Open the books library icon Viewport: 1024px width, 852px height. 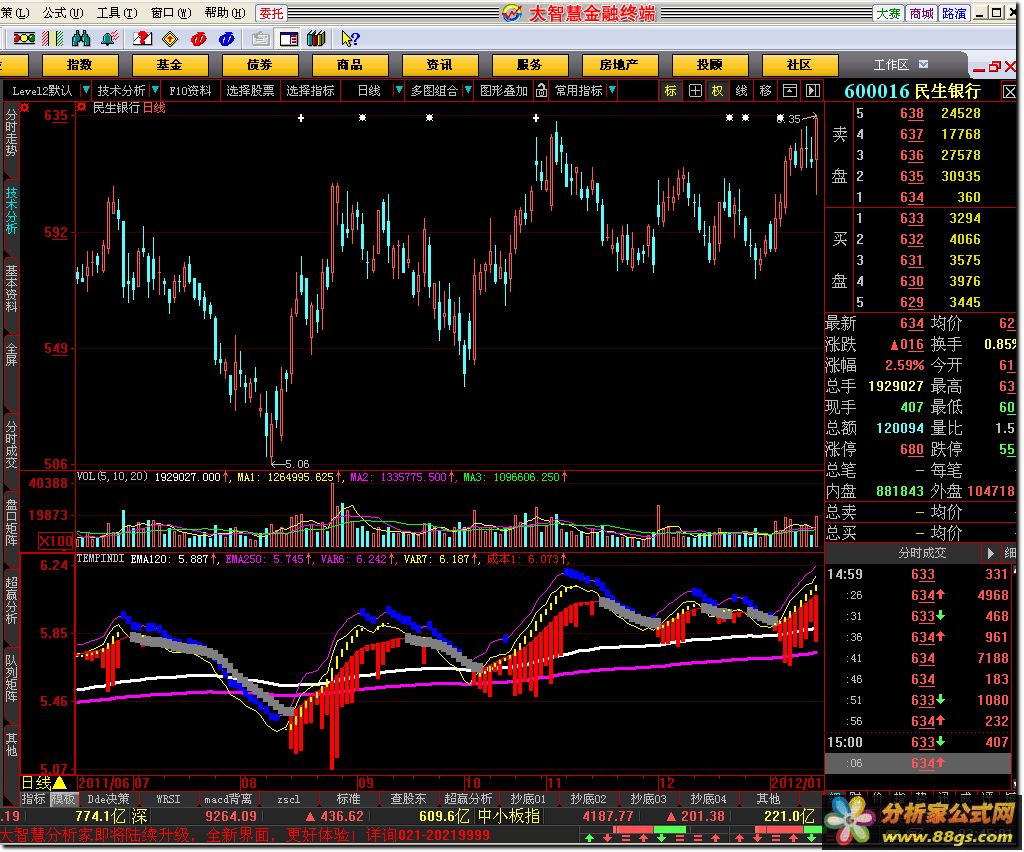tap(316, 39)
